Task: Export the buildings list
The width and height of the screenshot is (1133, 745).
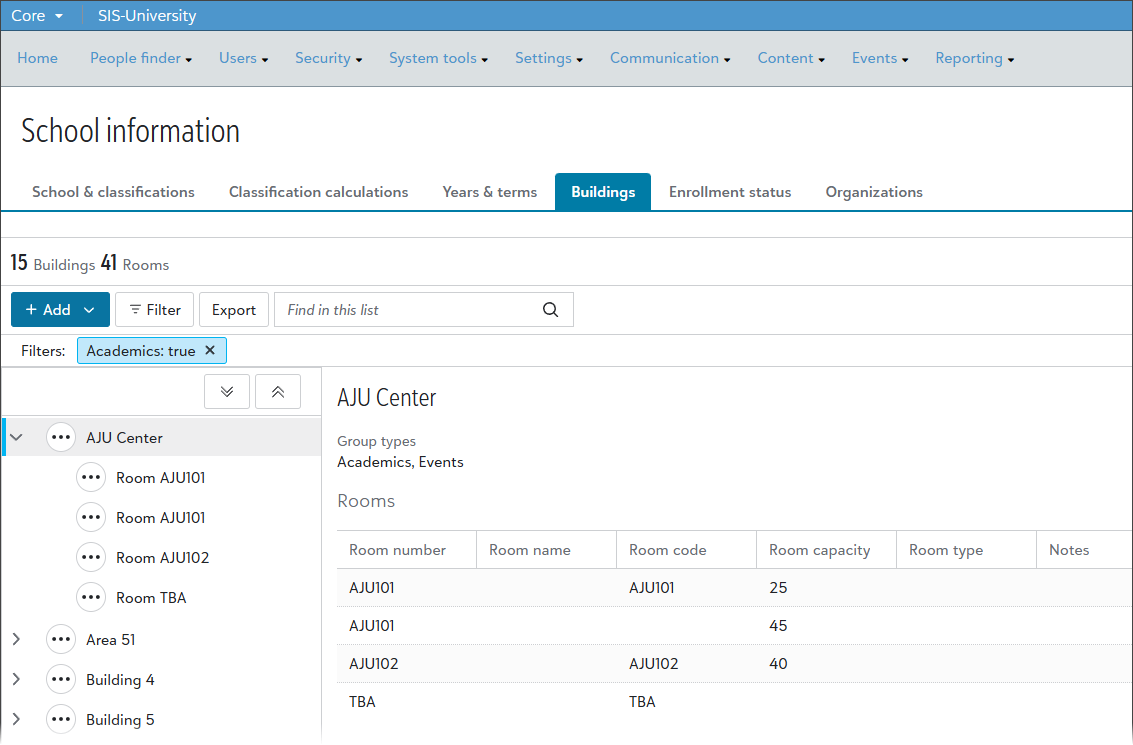Action: click(234, 310)
